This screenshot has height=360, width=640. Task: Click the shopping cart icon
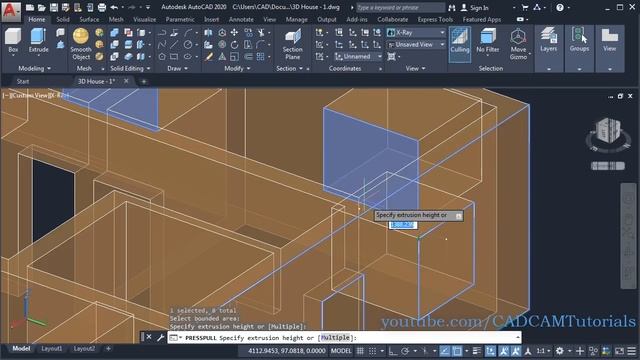click(x=525, y=7)
